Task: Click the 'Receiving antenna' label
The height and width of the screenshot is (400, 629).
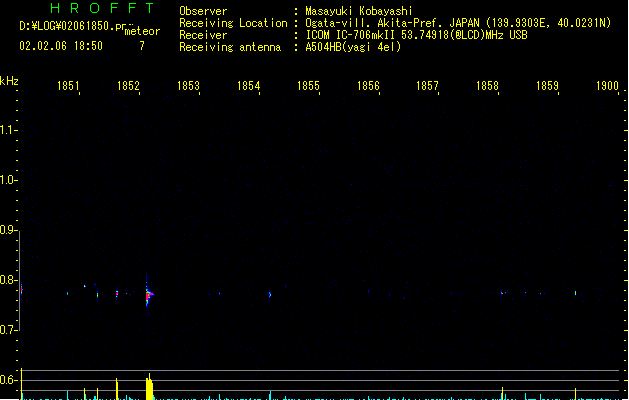Action: tap(230, 47)
